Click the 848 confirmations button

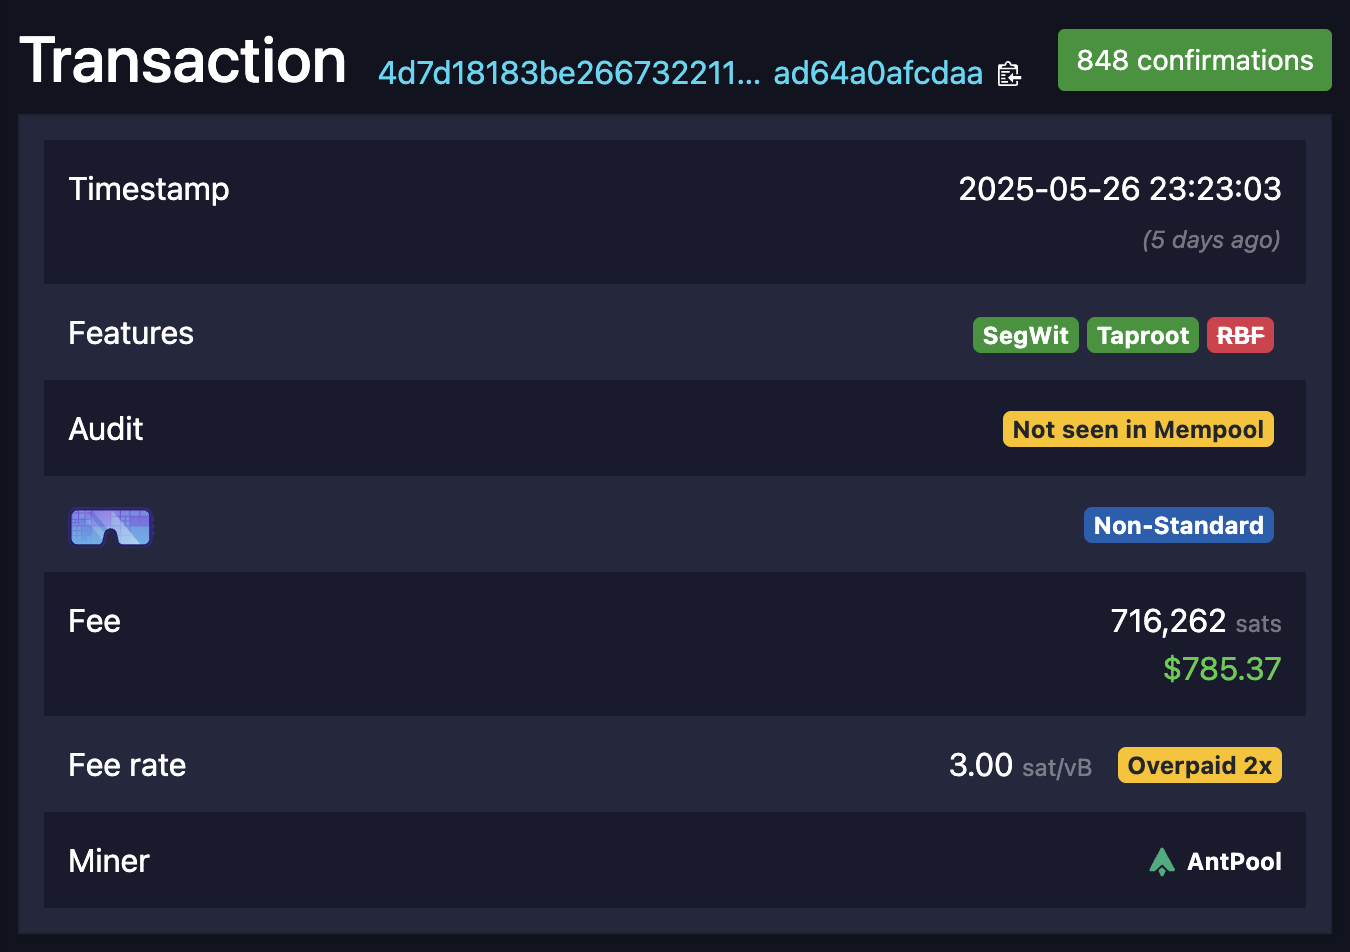pos(1194,60)
